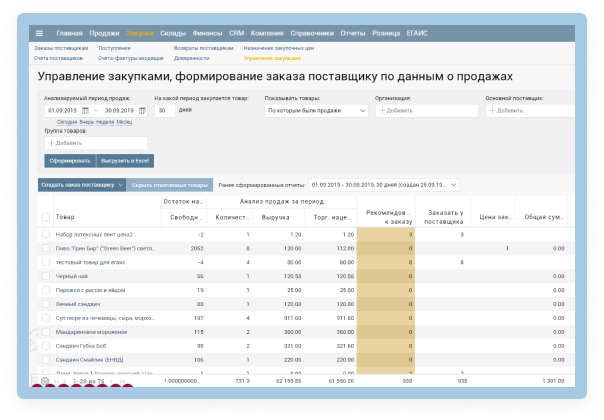Check the row Яичный сэндвич
Image resolution: width=604 pixels, height=420 pixels.
pos(46,304)
